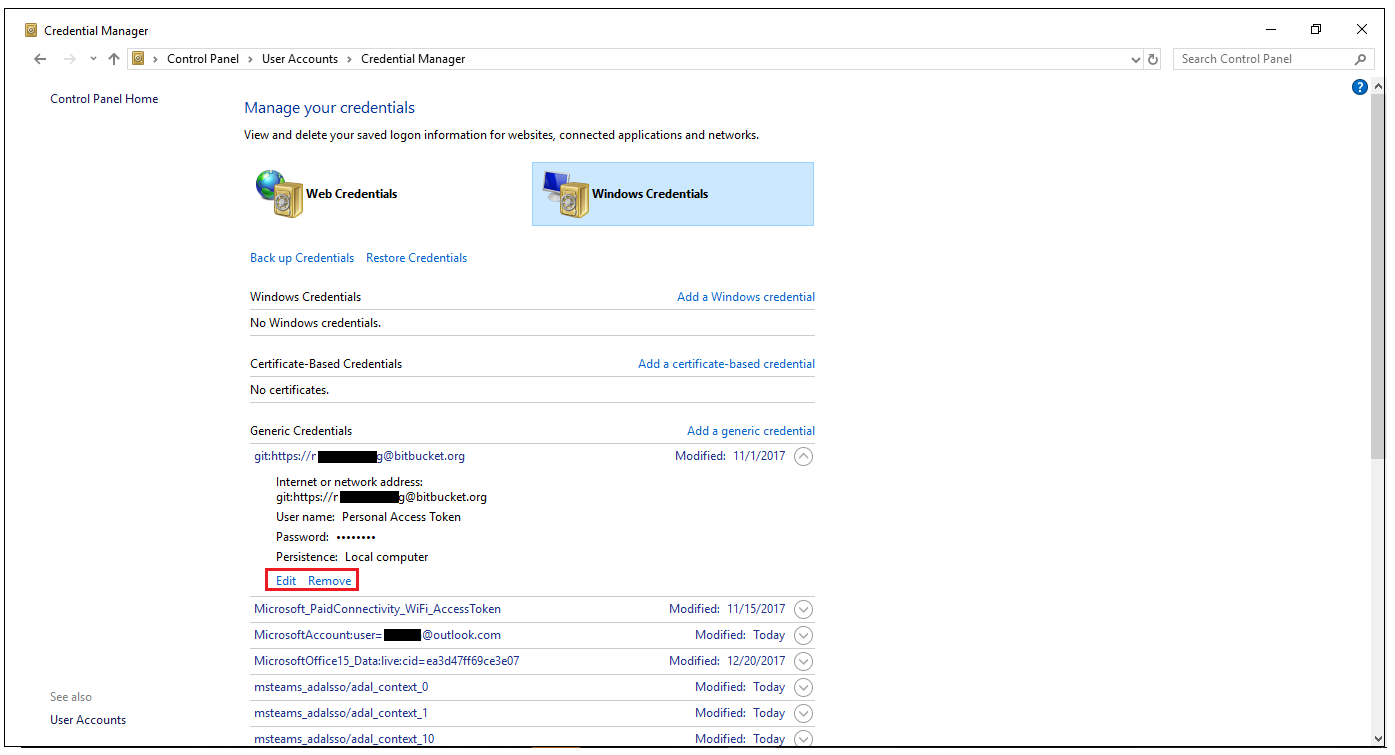1395x755 pixels.
Task: Click Add a generic credential
Action: [x=751, y=431]
